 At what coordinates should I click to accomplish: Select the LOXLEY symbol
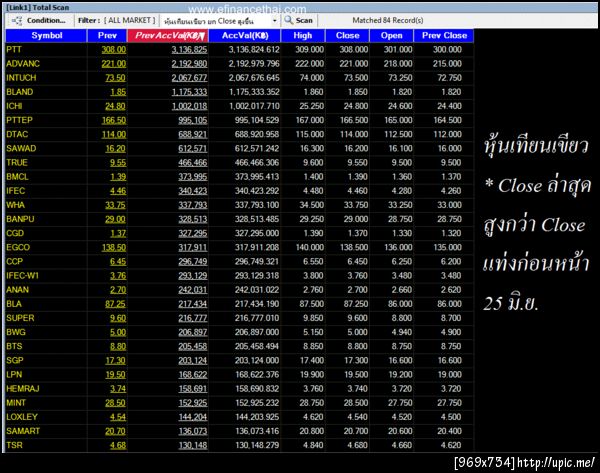pos(22,418)
